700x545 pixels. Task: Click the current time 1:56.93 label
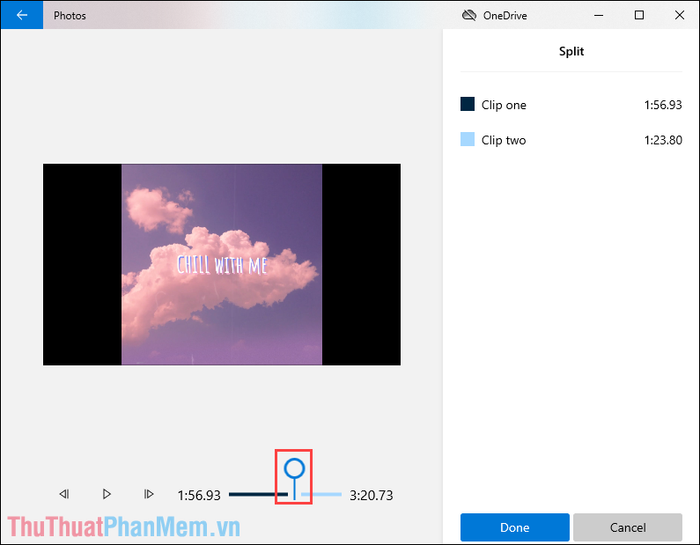pyautogui.click(x=199, y=495)
